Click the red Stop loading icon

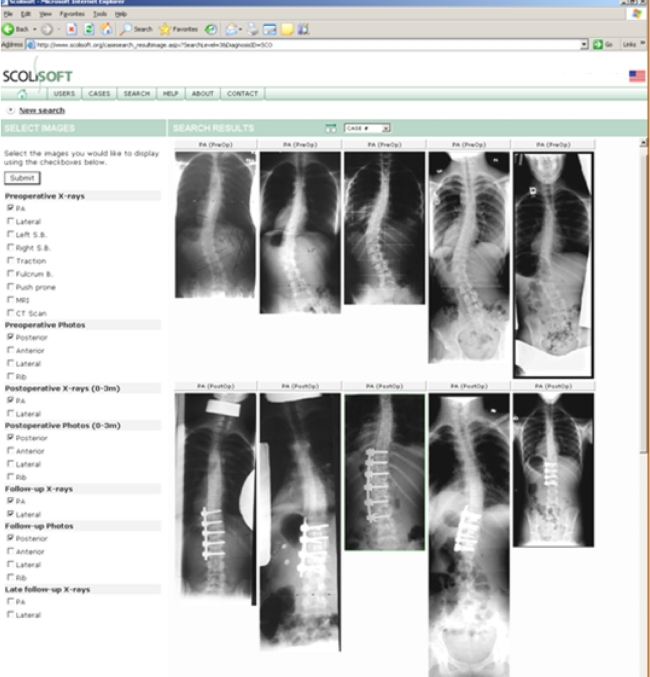click(72, 29)
